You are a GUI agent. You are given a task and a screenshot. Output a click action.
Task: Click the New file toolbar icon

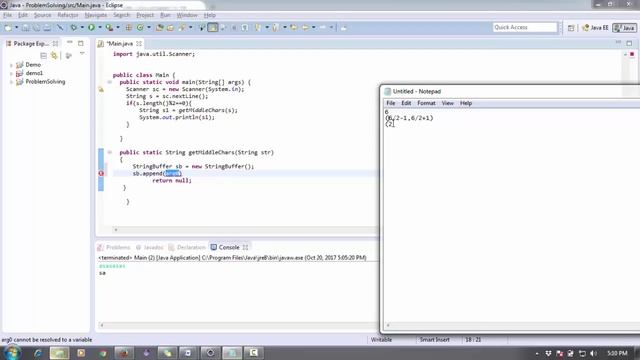coord(8,28)
